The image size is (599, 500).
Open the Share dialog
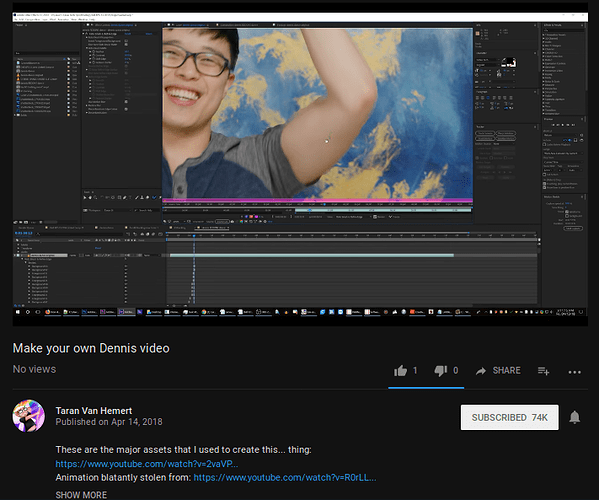click(x=498, y=371)
